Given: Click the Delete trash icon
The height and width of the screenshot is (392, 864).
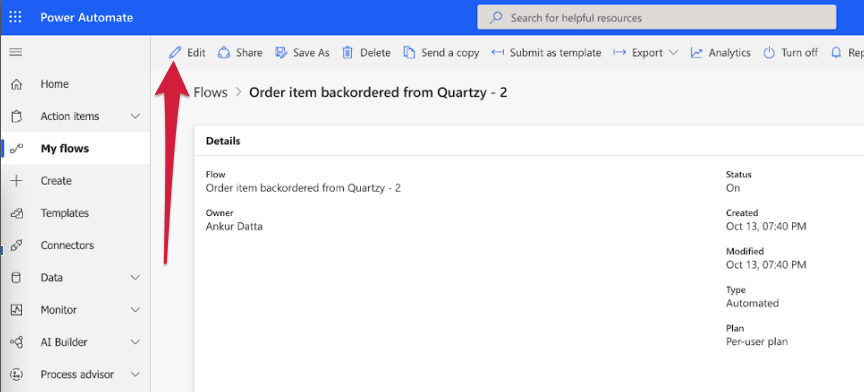Looking at the screenshot, I should (x=348, y=53).
